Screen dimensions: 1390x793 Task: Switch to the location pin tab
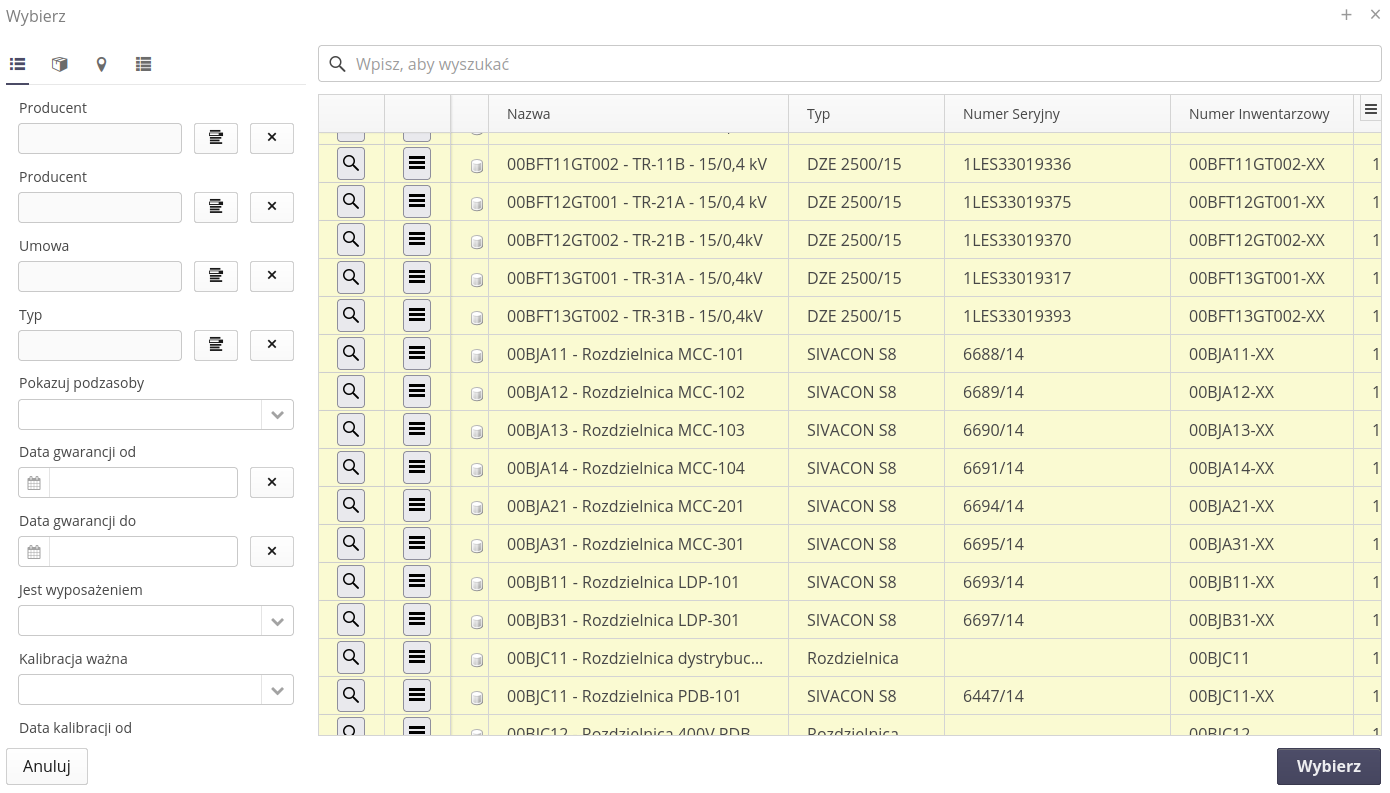click(x=101, y=64)
